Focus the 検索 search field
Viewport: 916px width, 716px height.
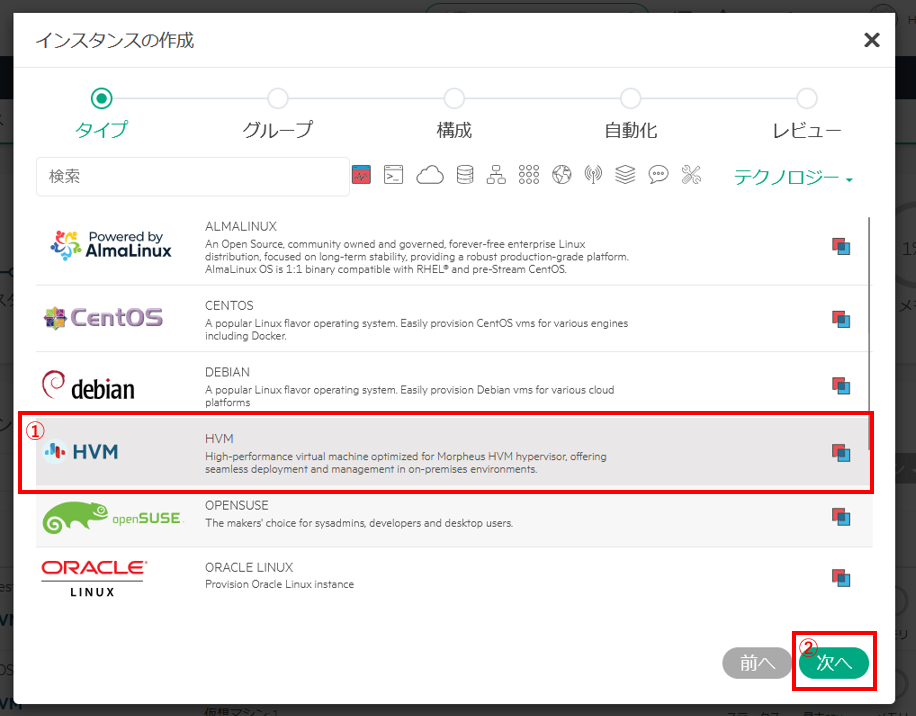(193, 176)
